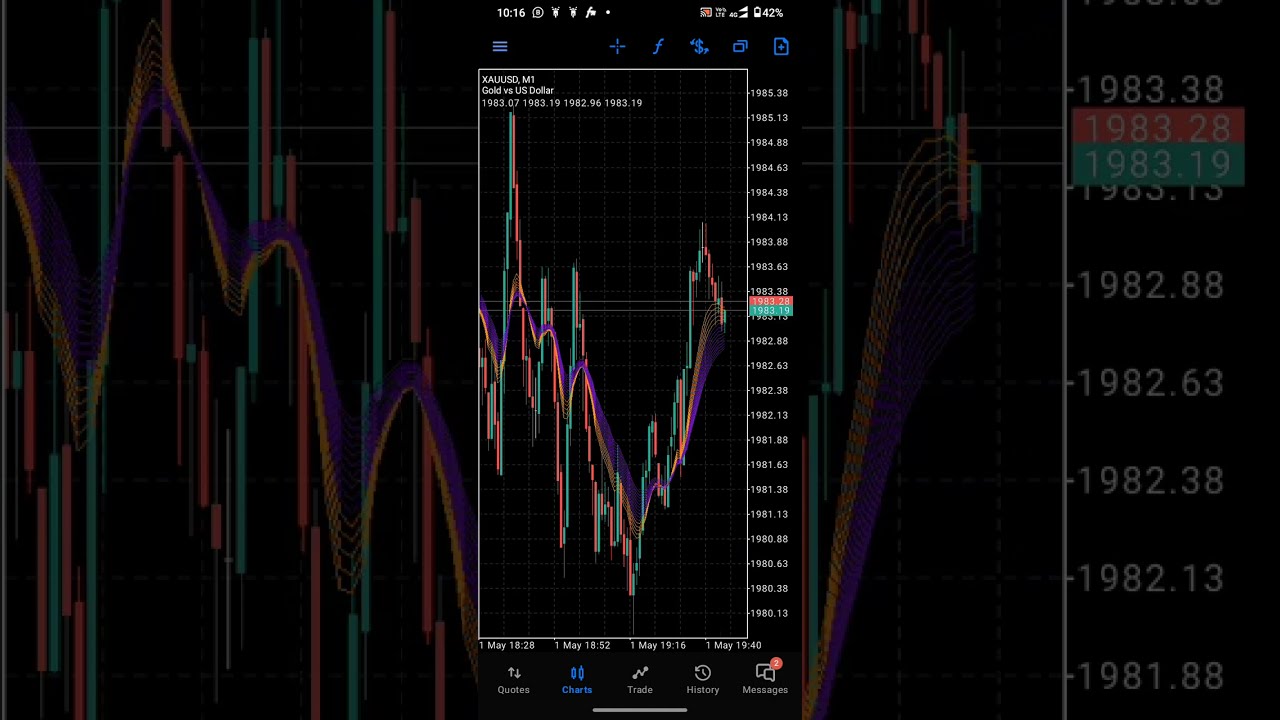Tap the battery 42% status indicator
1280x720 pixels.
pyautogui.click(x=768, y=13)
